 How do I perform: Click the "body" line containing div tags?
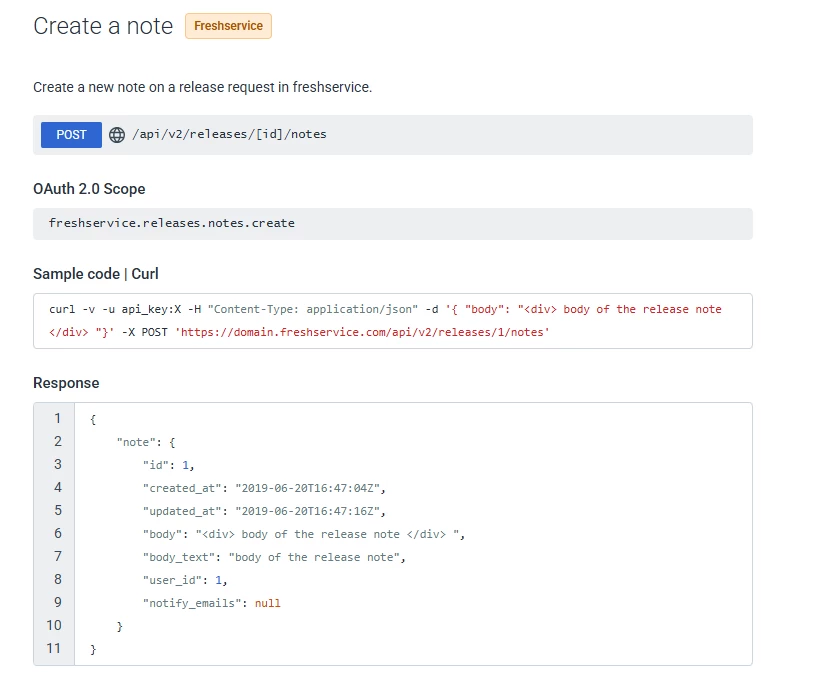point(304,535)
